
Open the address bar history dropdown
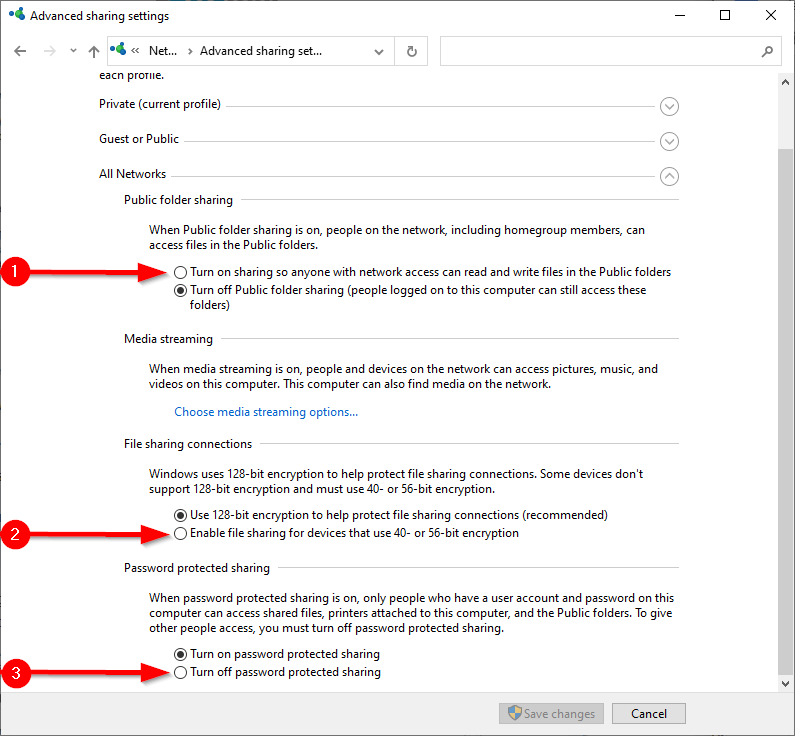(379, 52)
